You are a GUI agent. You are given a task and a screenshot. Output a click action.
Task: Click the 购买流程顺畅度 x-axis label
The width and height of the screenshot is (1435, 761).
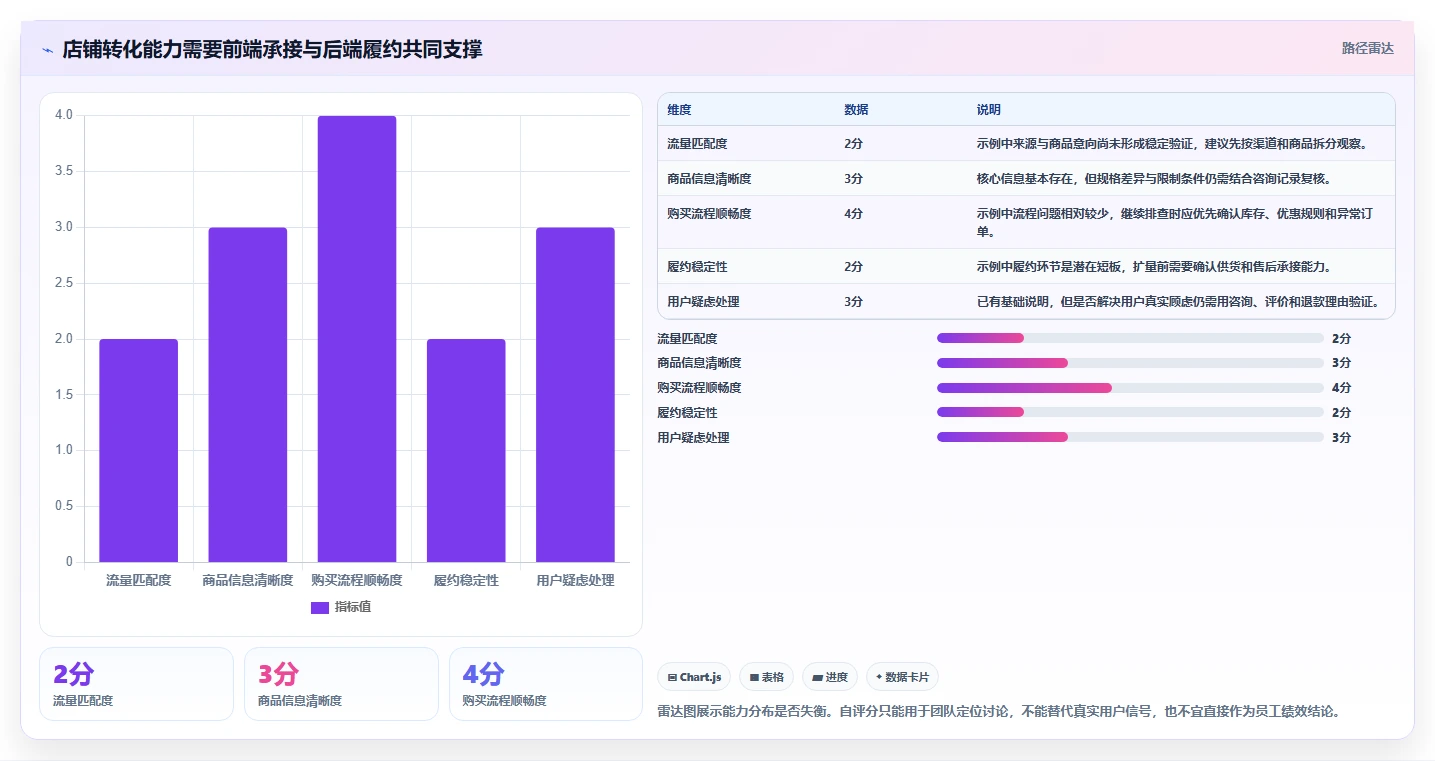point(357,580)
